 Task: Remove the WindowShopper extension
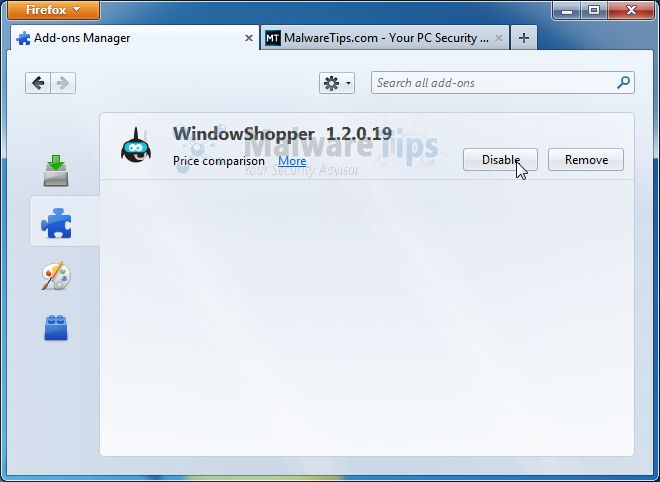point(586,160)
